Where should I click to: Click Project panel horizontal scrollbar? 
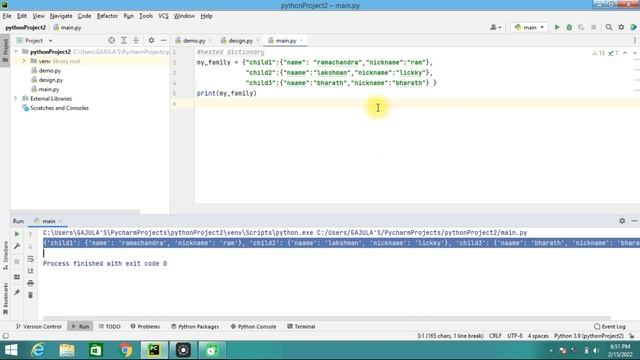[x=75, y=212]
